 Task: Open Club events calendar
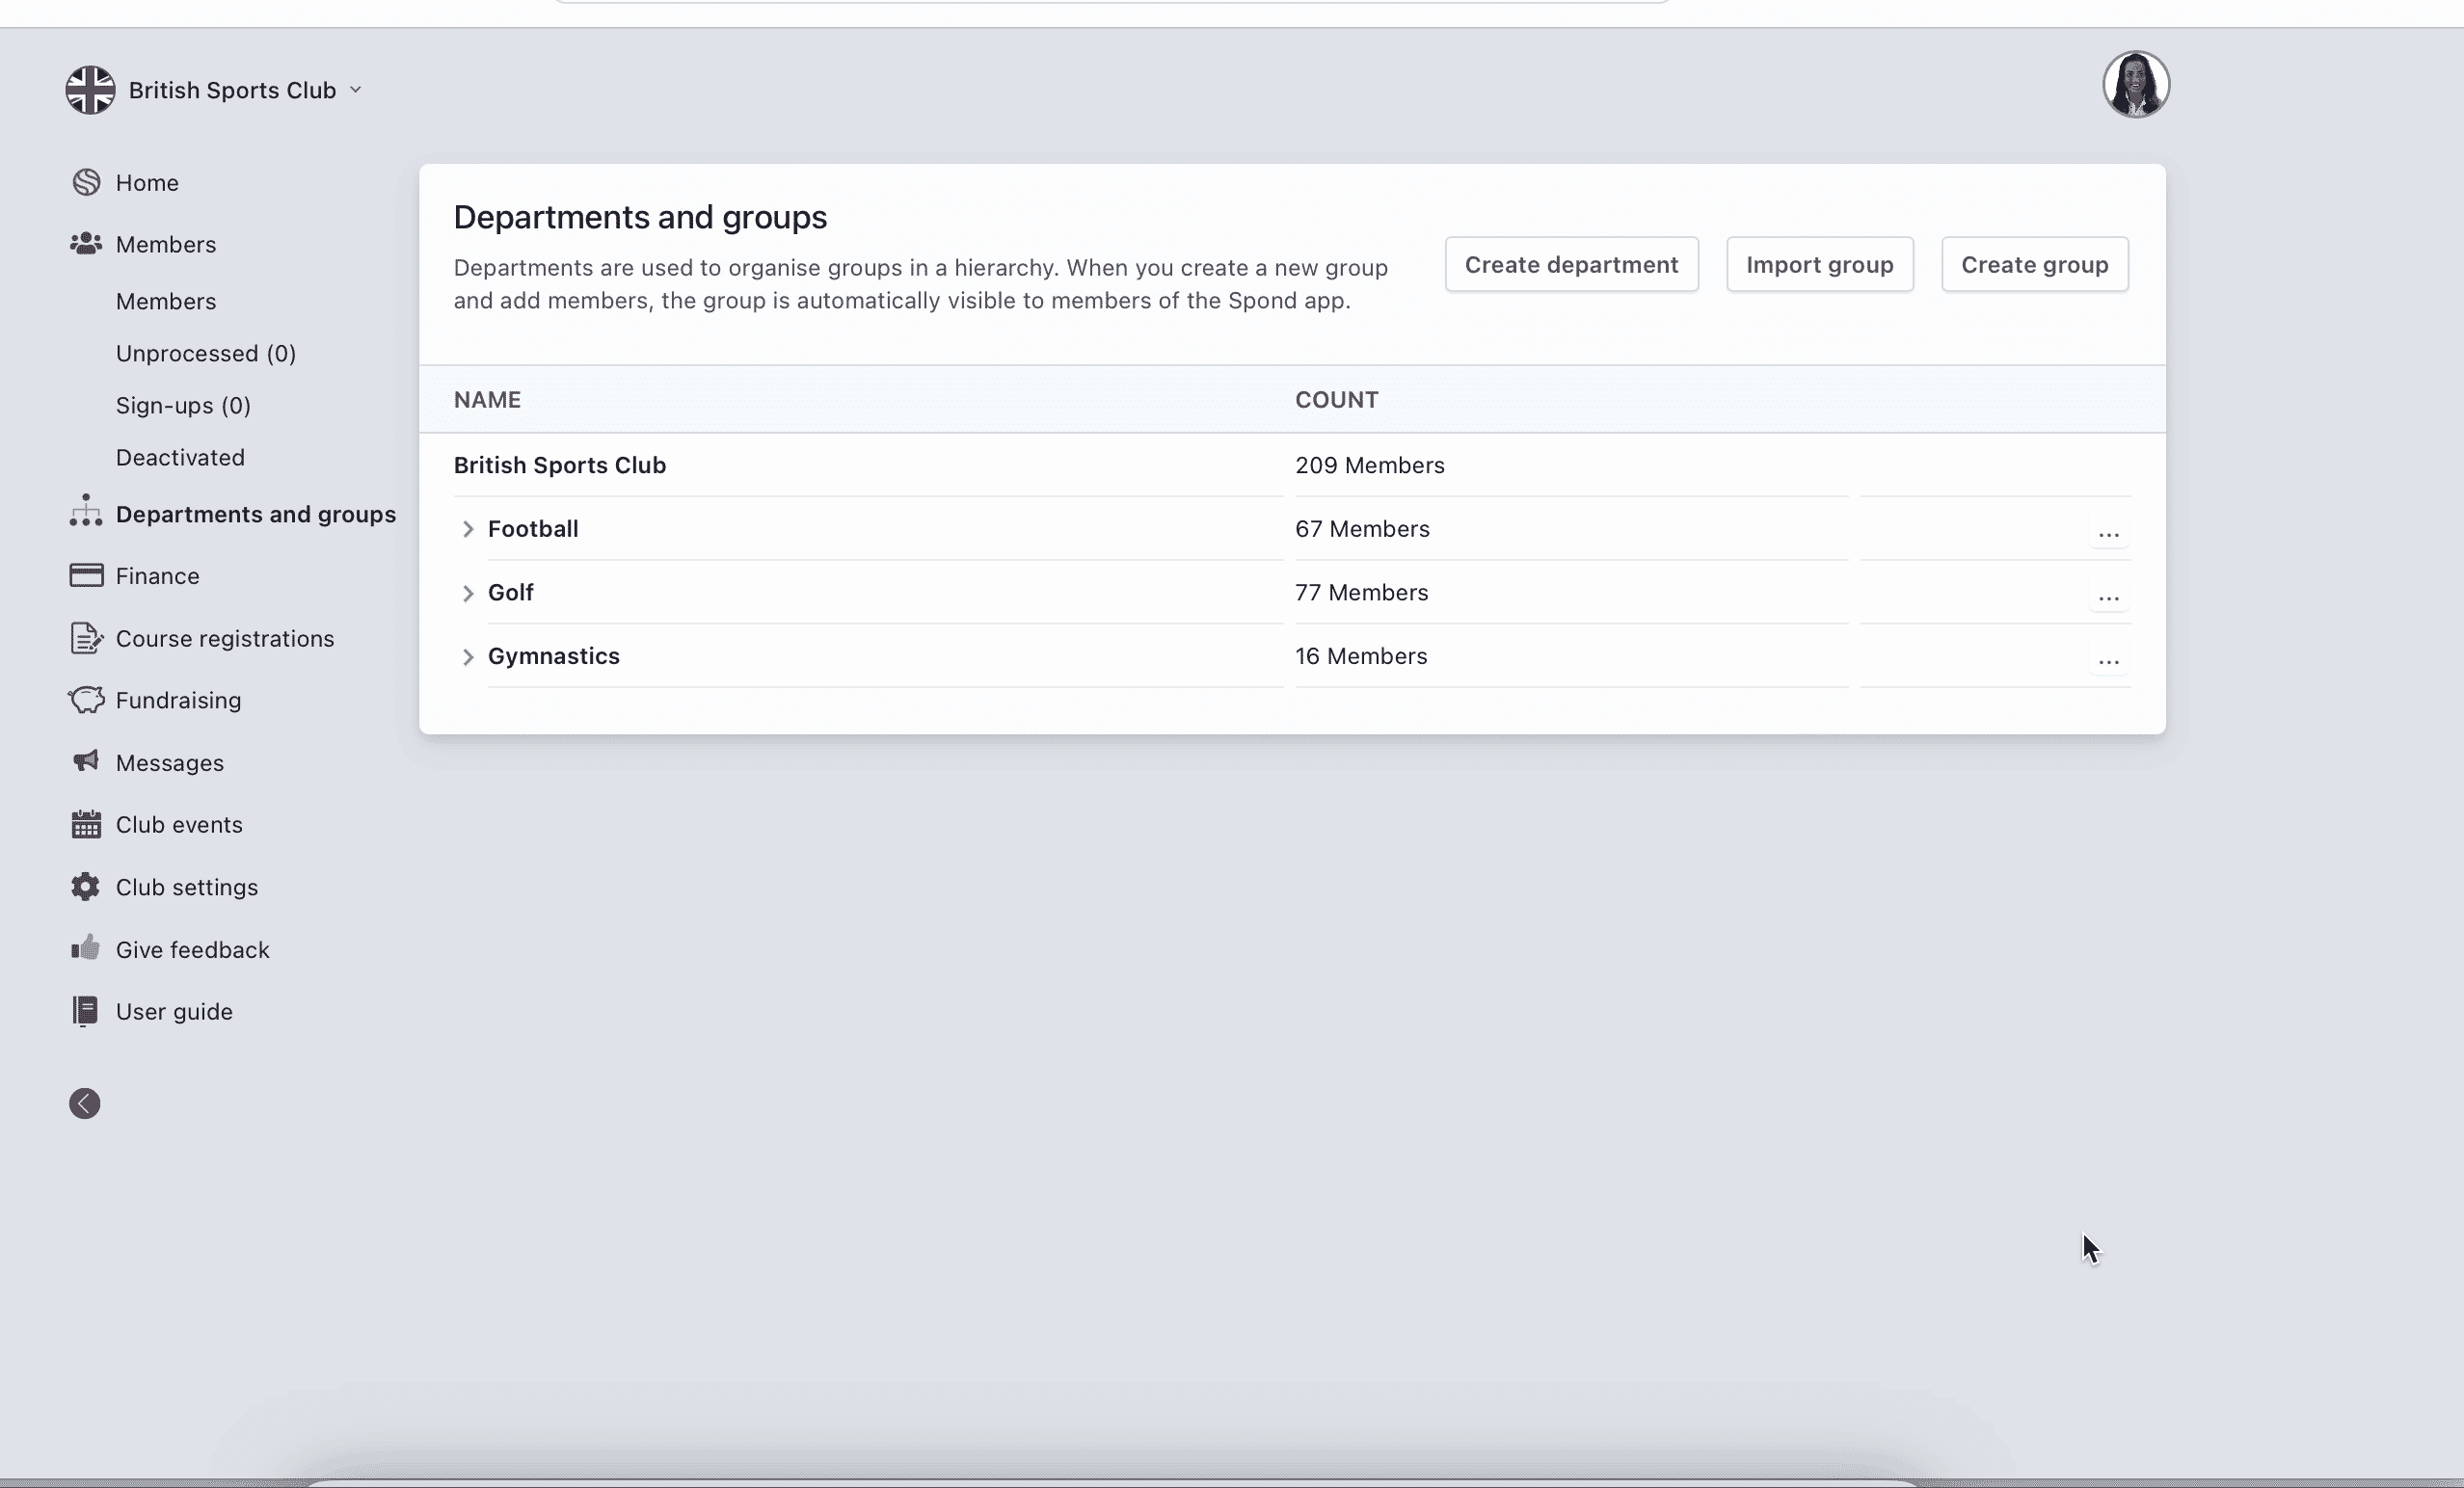178,825
